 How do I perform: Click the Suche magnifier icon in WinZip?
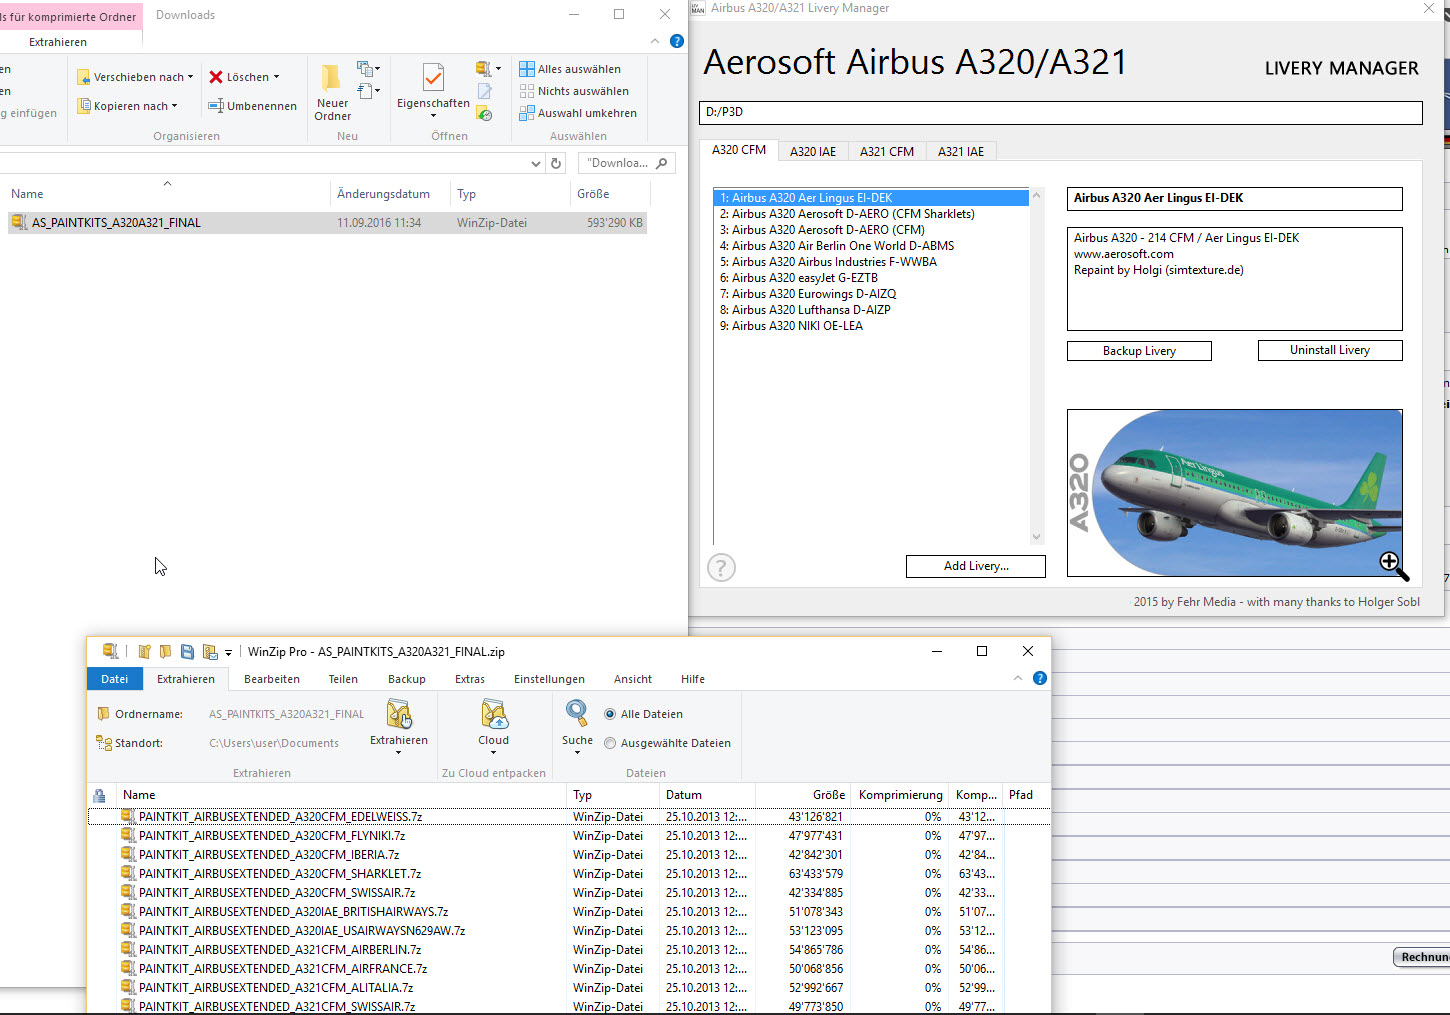577,713
